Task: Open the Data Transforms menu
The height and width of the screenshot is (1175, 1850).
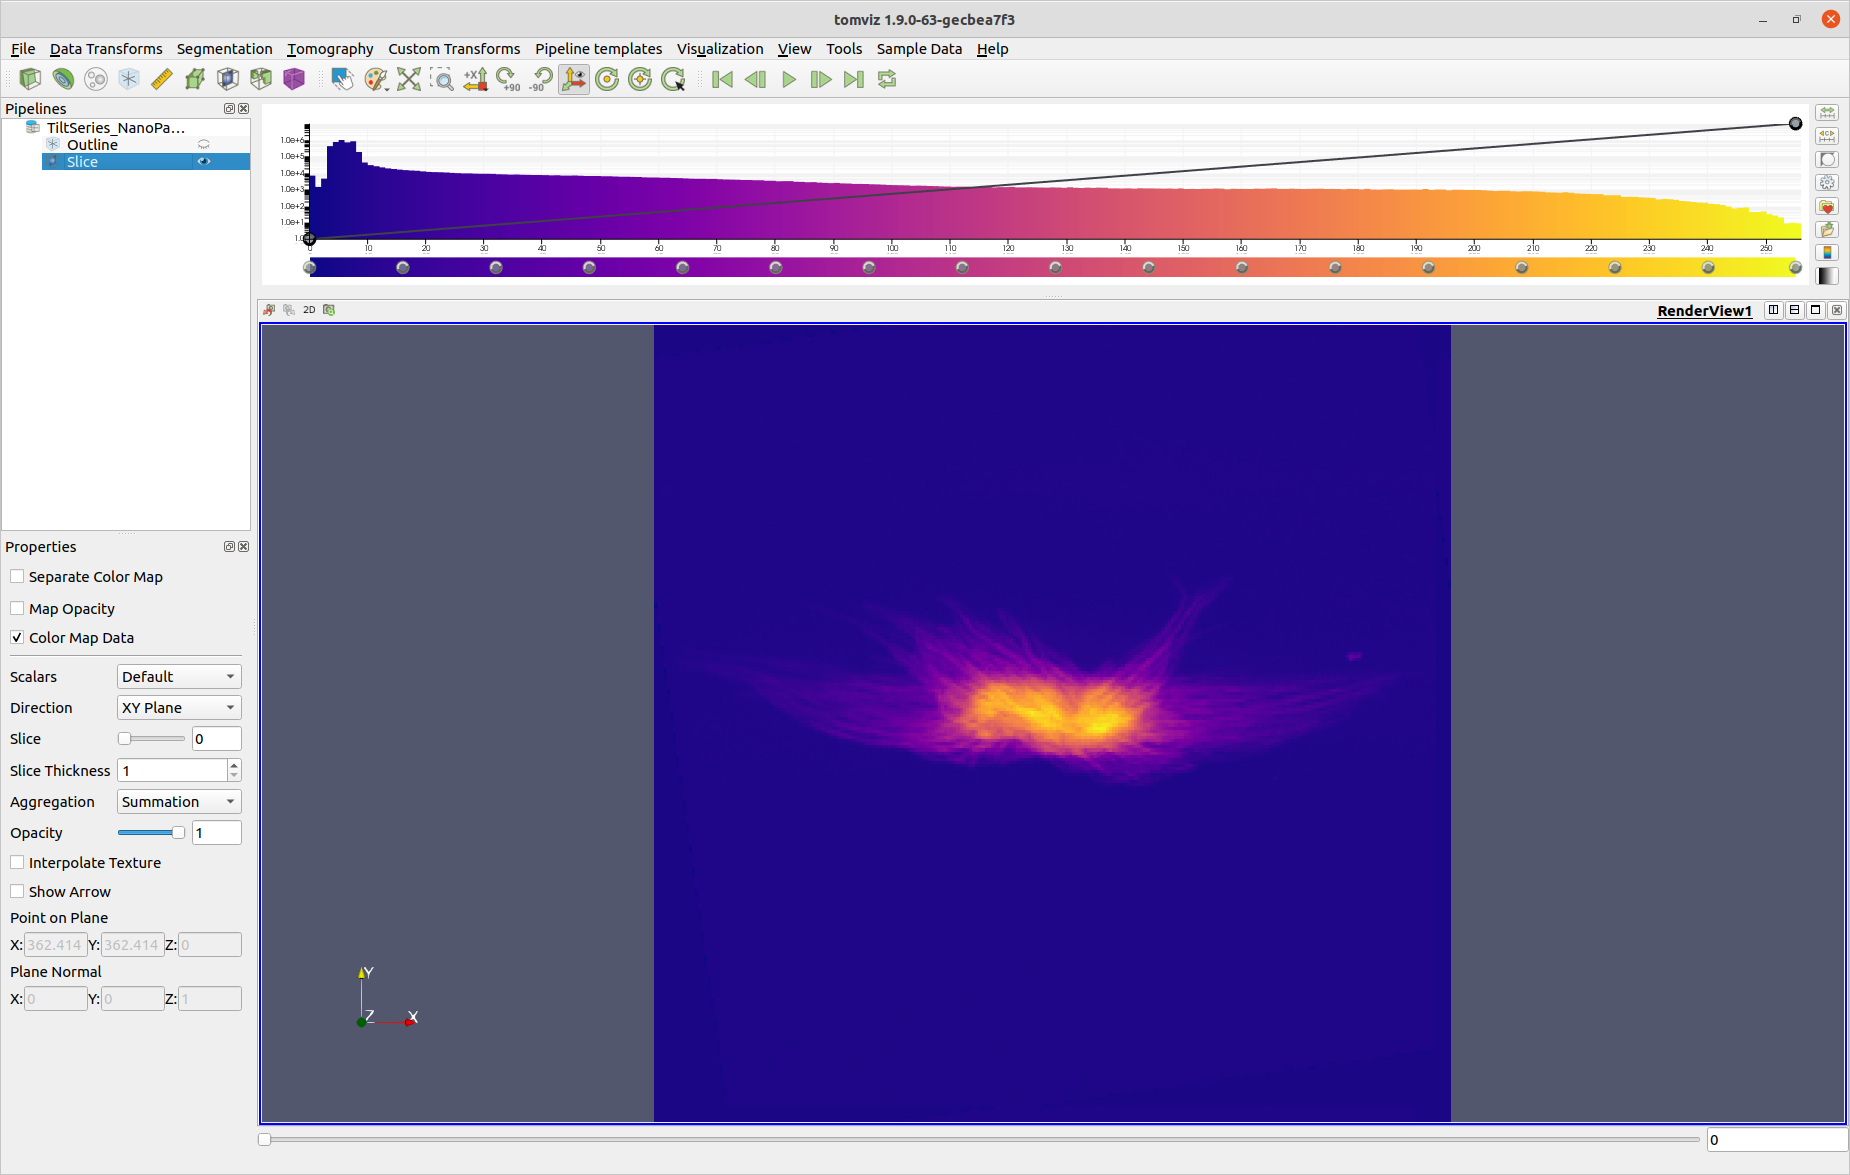Action: click(106, 49)
